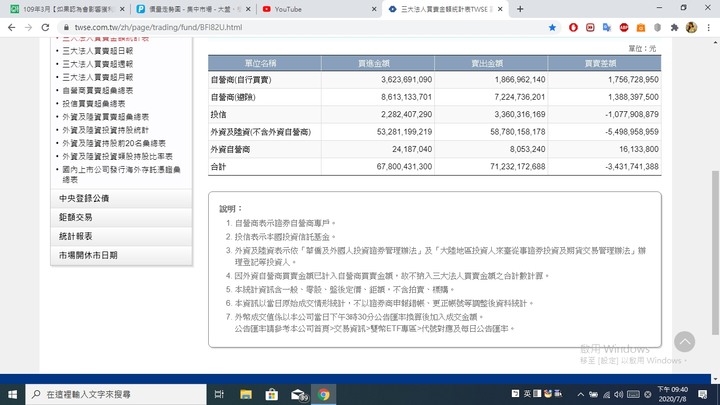The image size is (720, 405).
Task: Open 投信買賣超彙總表 link
Action: (x=94, y=104)
